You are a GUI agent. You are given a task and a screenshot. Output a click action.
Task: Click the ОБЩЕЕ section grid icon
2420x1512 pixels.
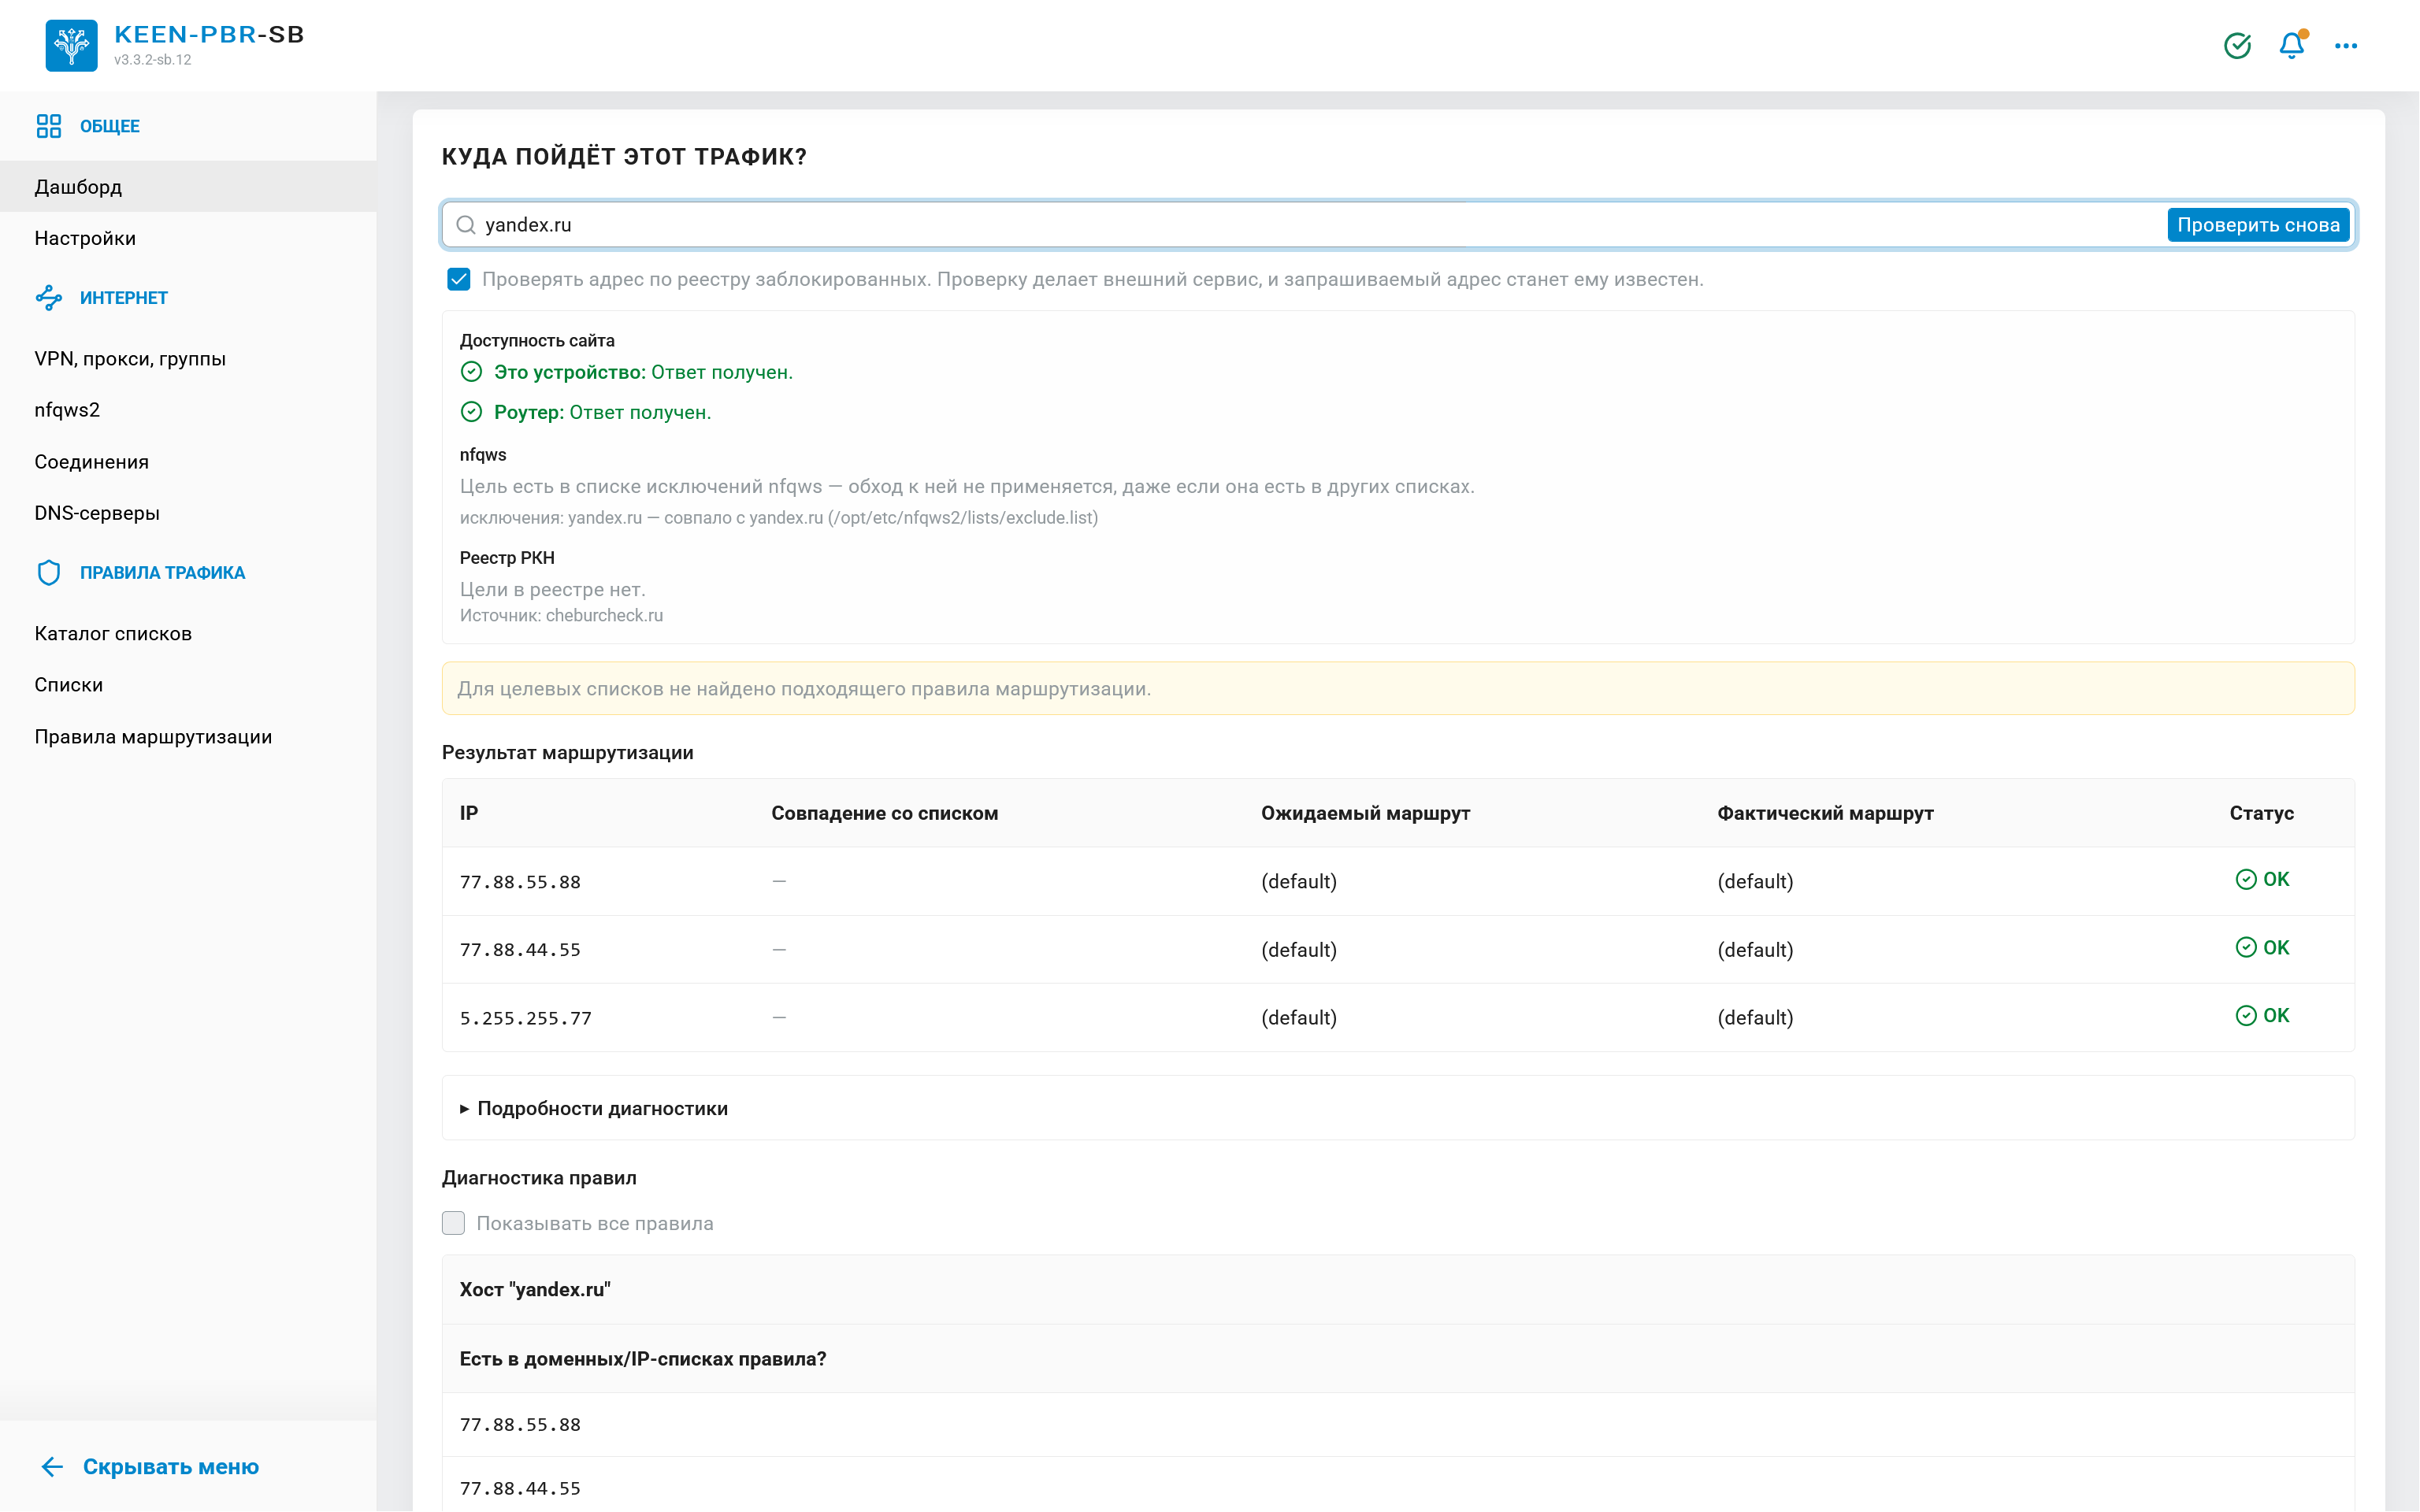click(x=48, y=126)
